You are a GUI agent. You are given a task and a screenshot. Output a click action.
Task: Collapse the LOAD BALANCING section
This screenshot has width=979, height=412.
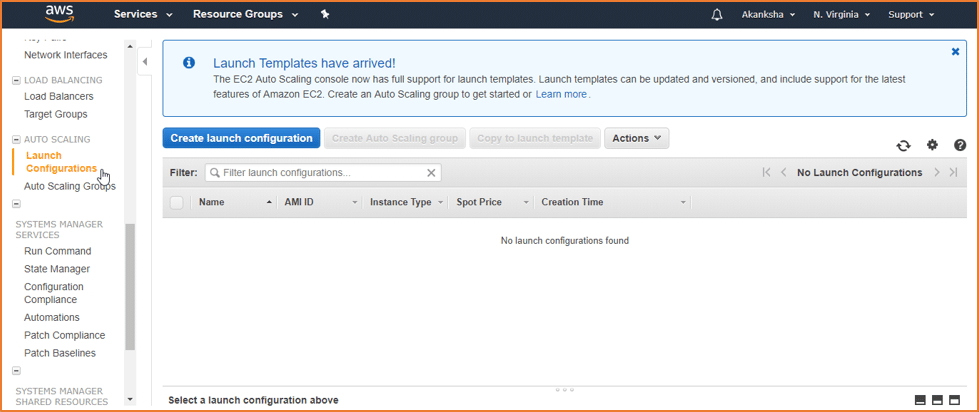(x=17, y=81)
